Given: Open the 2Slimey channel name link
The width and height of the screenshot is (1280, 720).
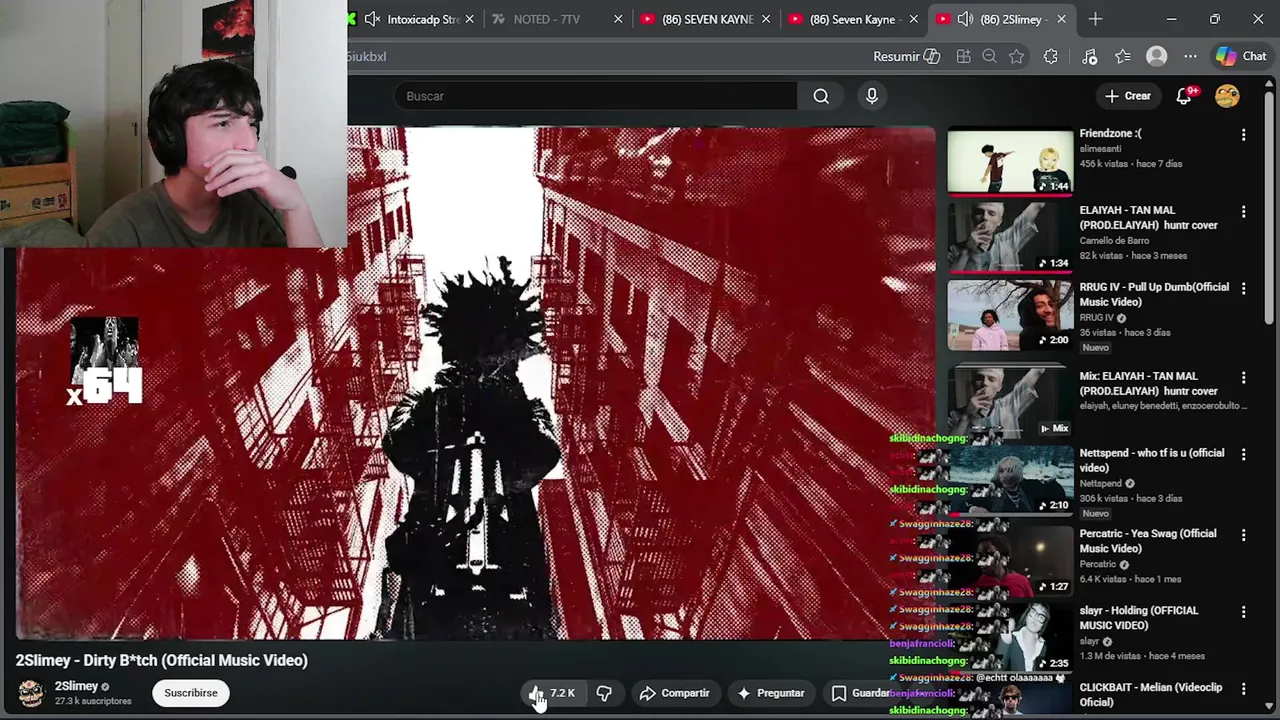Looking at the screenshot, I should 76,686.
